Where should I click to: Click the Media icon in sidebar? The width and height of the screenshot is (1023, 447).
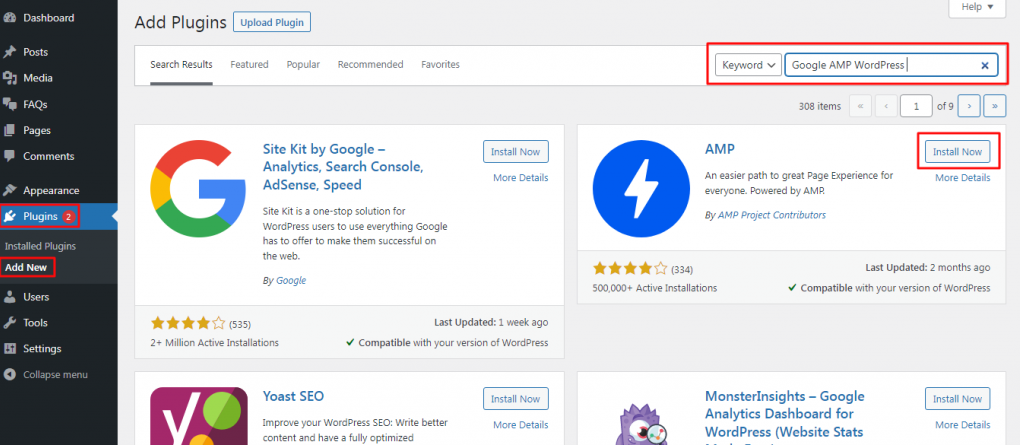10,78
